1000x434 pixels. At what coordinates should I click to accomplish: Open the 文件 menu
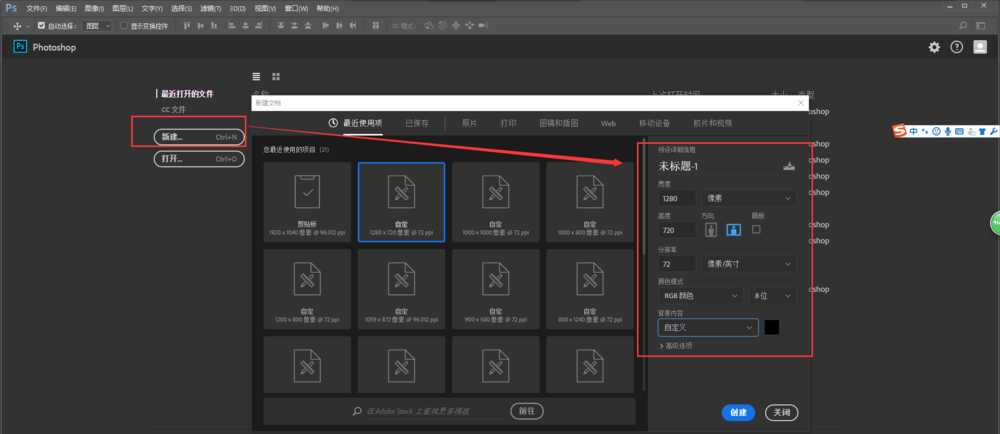click(x=36, y=8)
